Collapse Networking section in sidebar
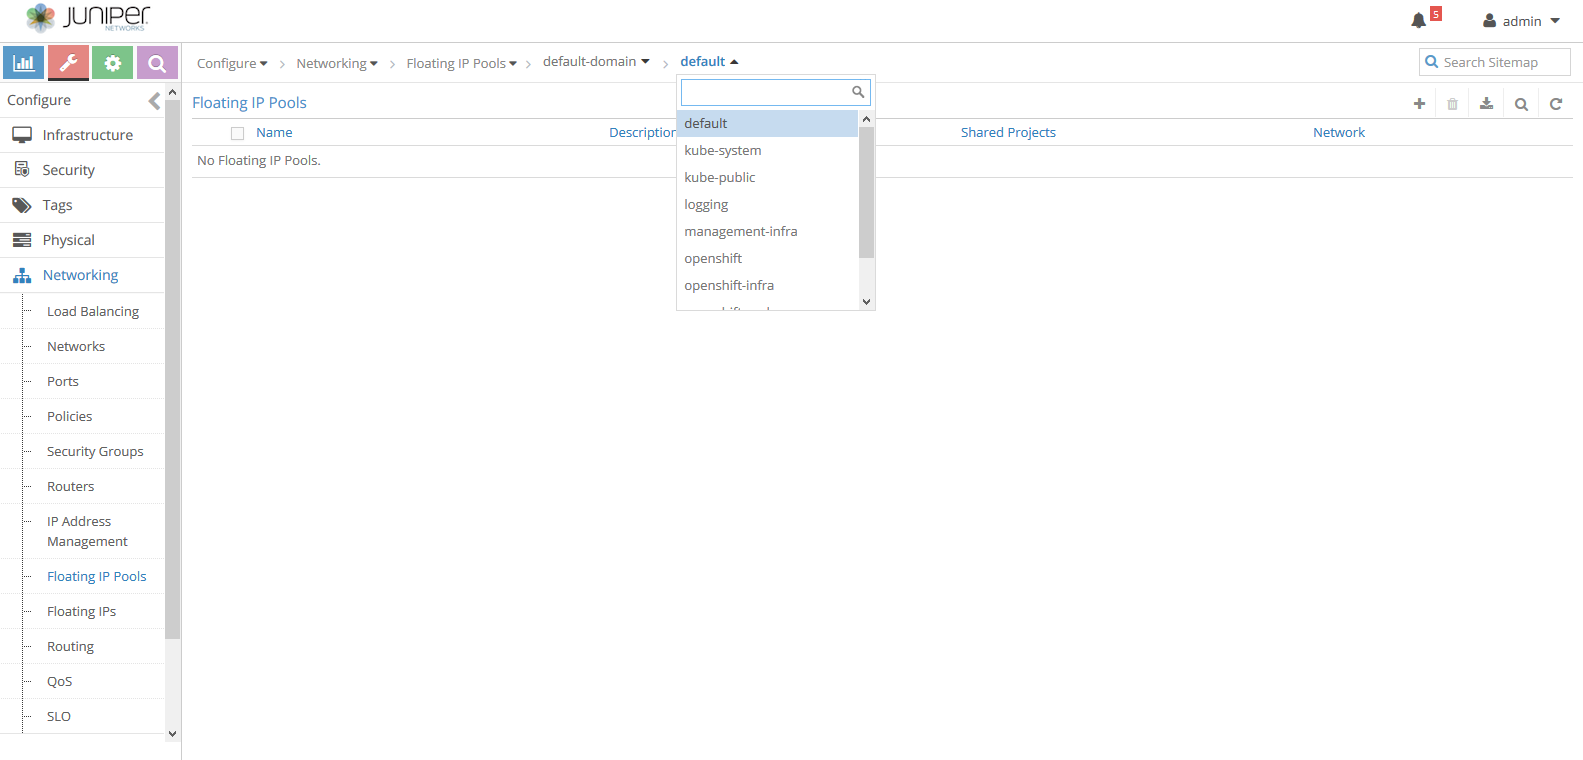The width and height of the screenshot is (1583, 760). [x=82, y=275]
